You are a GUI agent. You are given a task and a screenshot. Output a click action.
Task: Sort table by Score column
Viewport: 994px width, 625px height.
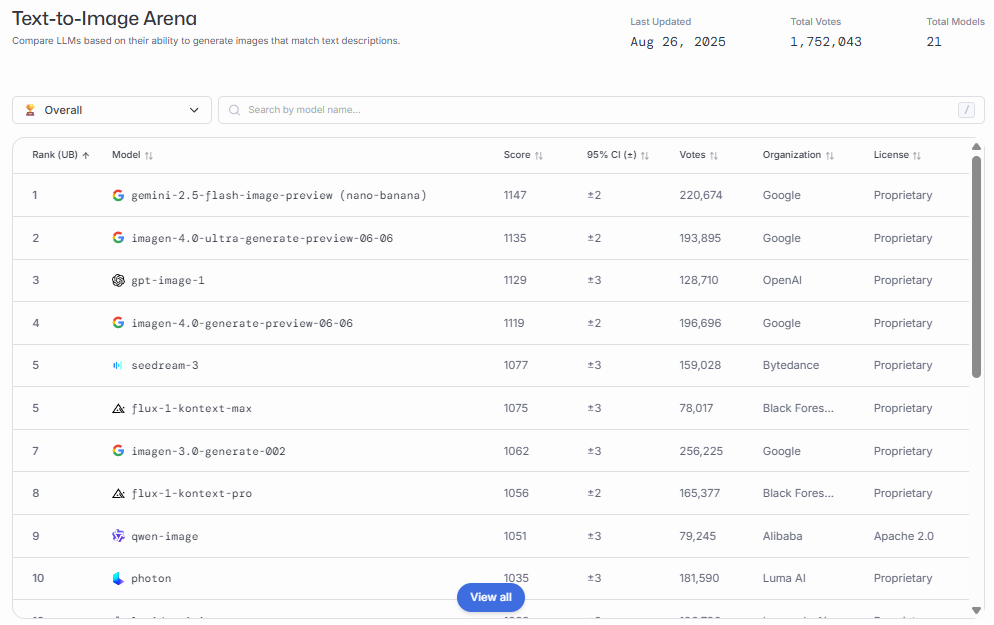[x=523, y=155]
